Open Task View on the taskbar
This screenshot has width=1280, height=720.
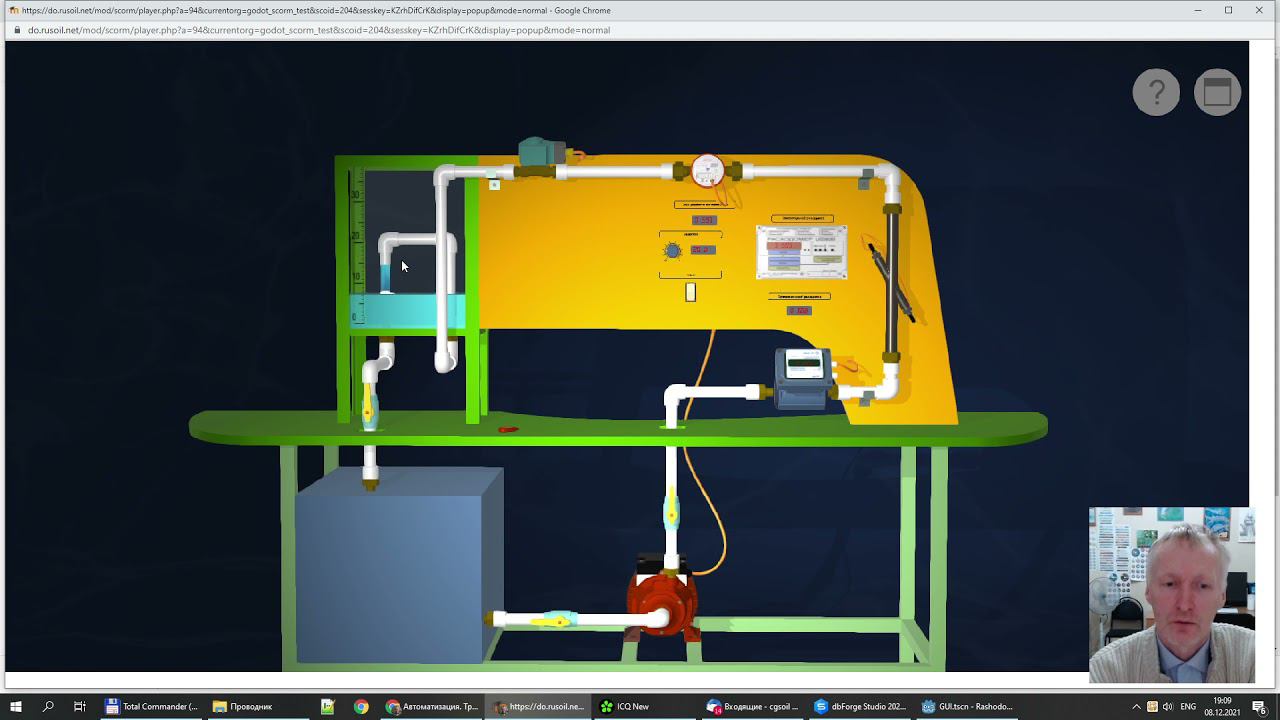(x=80, y=706)
